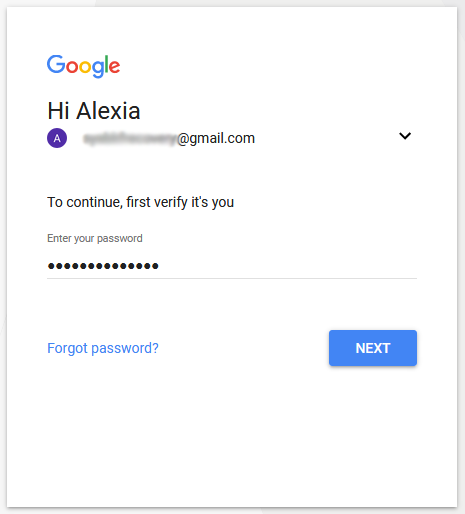This screenshot has height=514, width=465.
Task: Focus the password input field
Action: coord(232,266)
